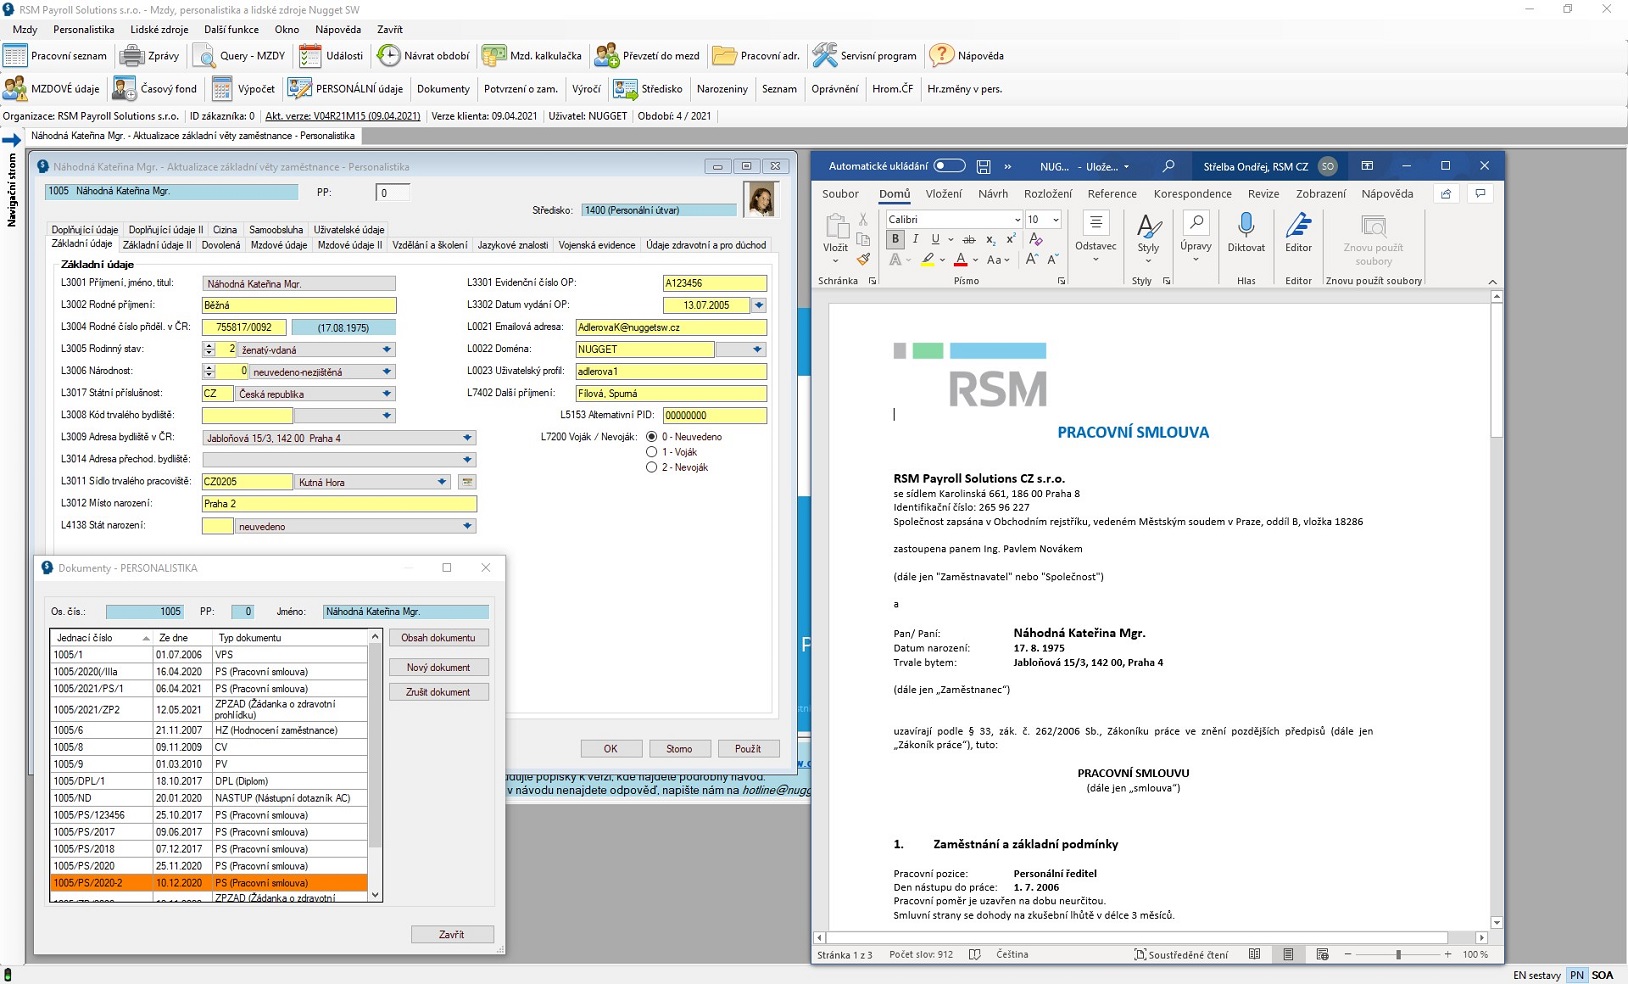Click Návrat období toolbar button

(423, 56)
